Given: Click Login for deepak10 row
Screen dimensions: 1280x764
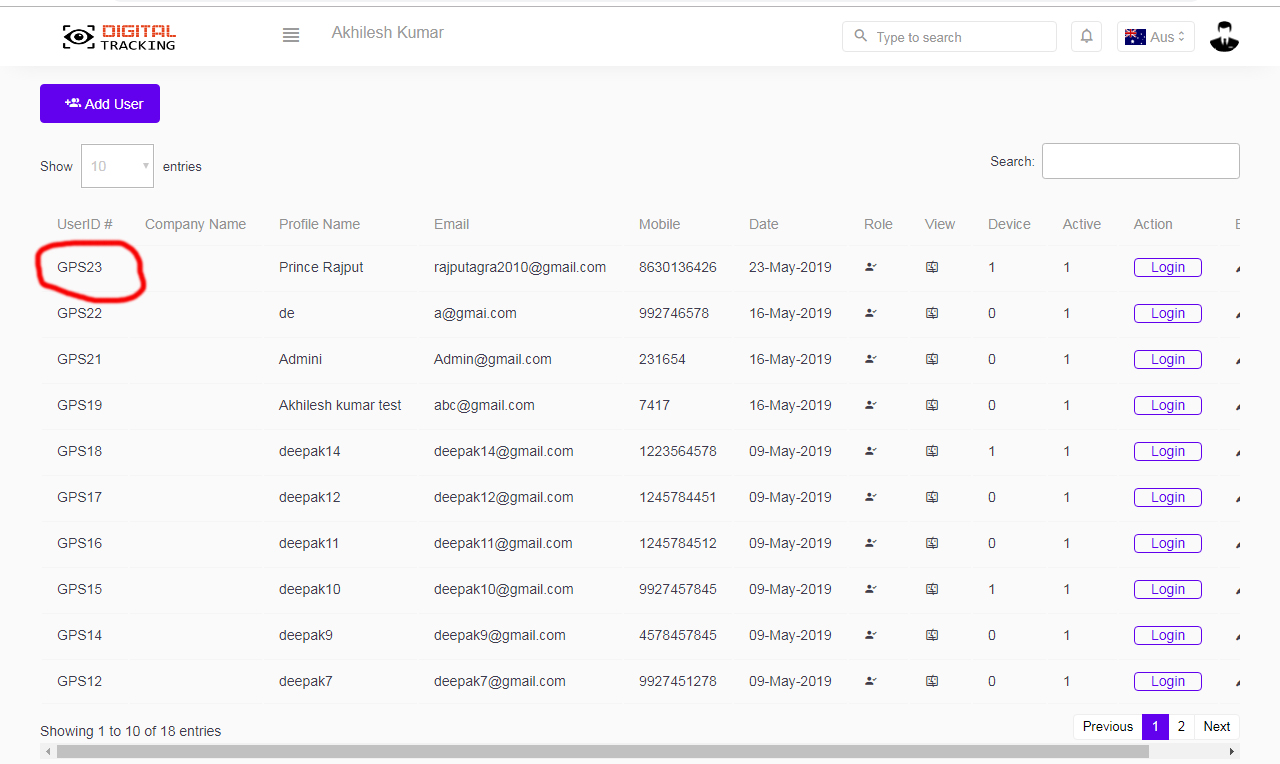Looking at the screenshot, I should point(1167,589).
